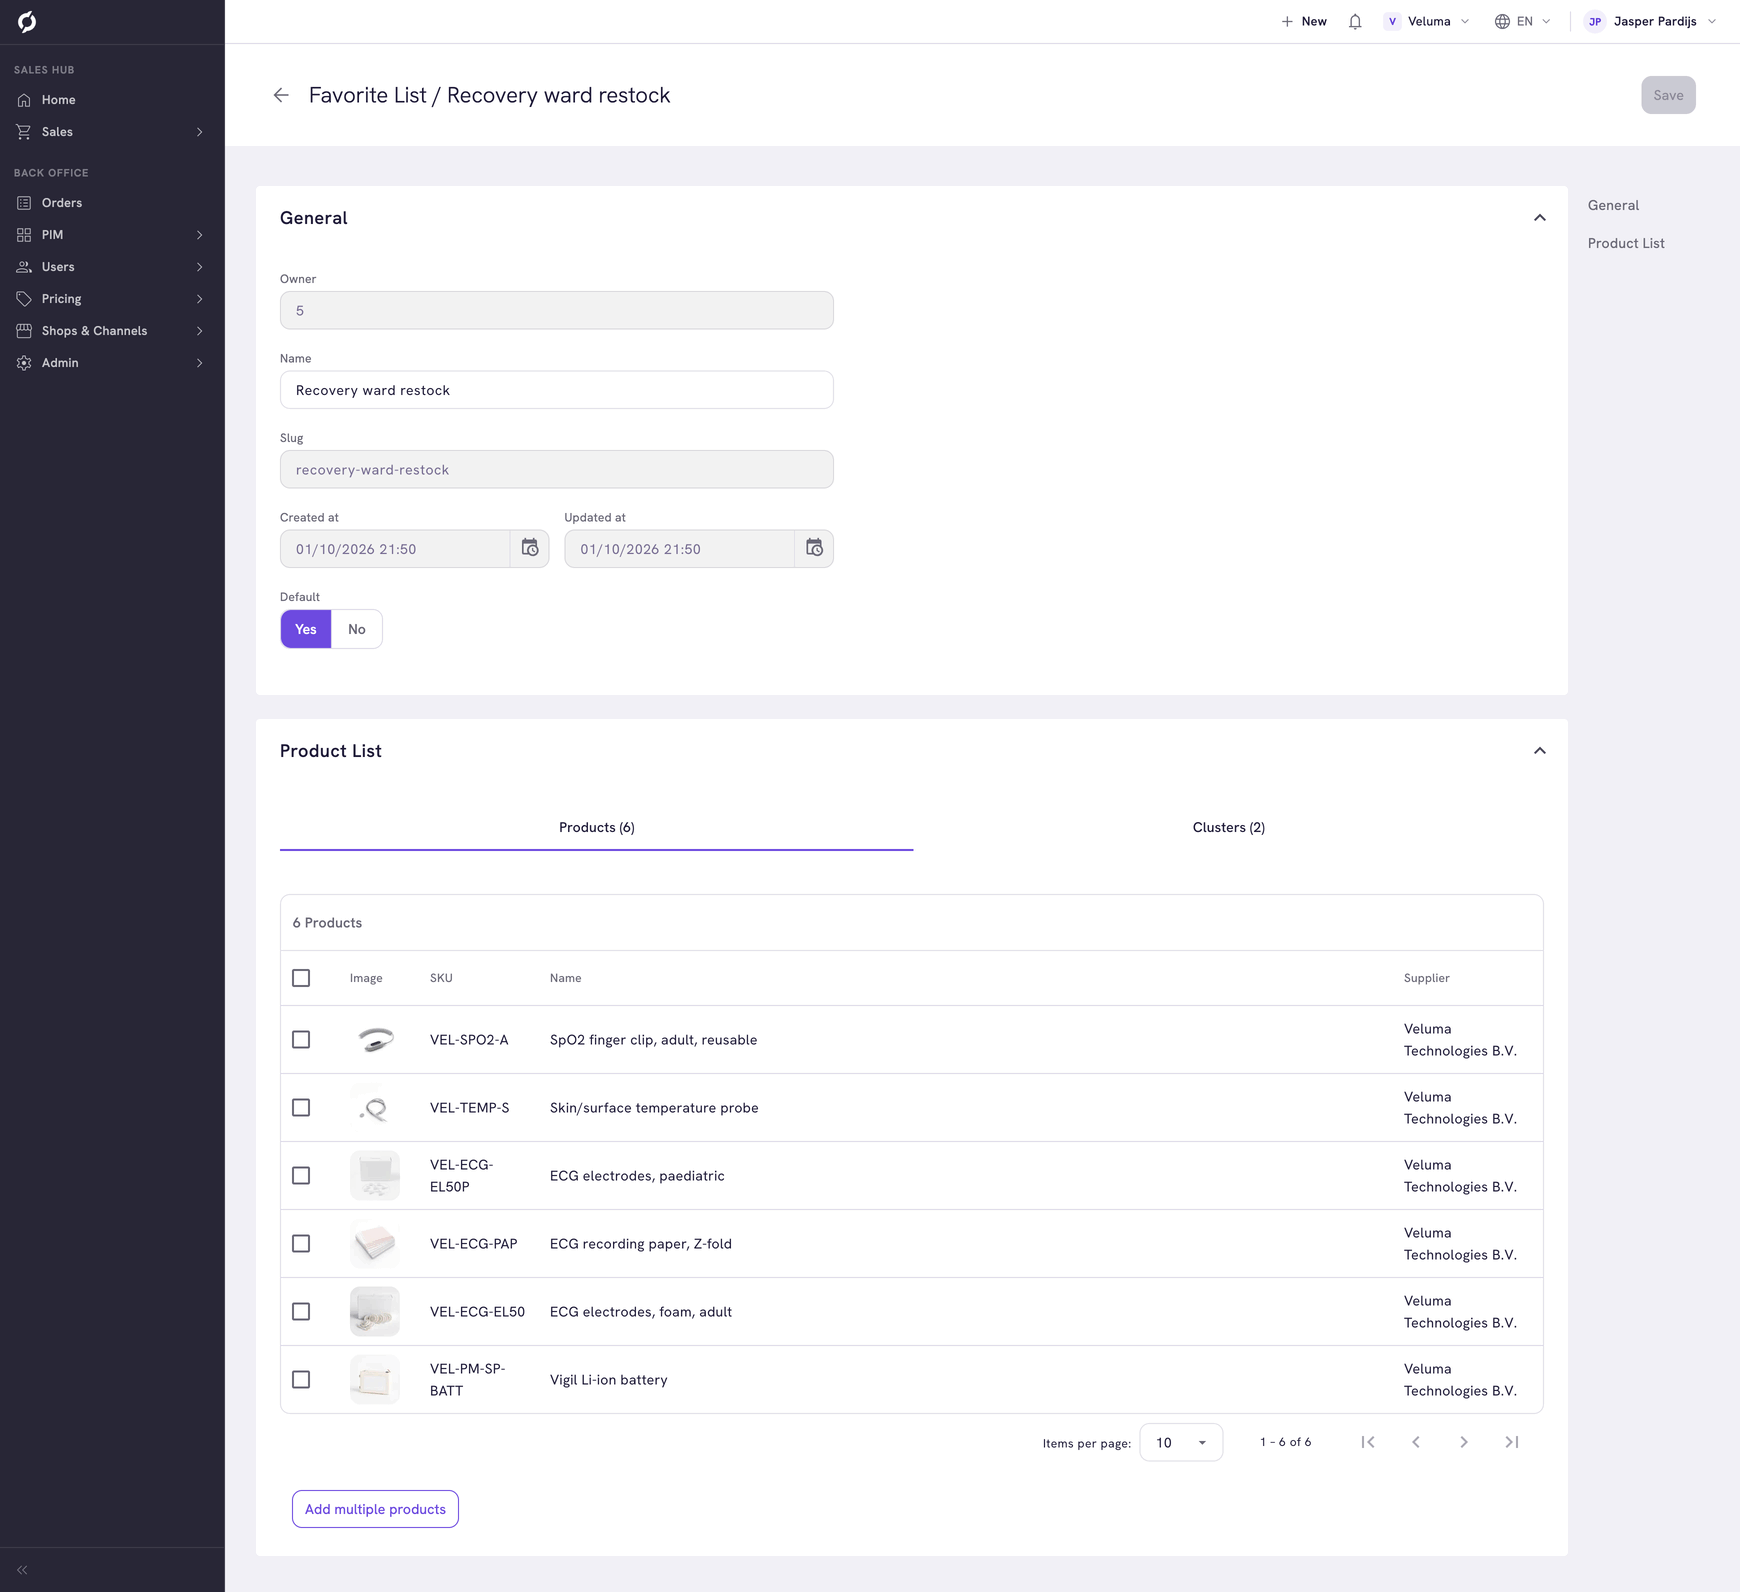The image size is (1740, 1592).
Task: Check the VEL-PM-SP-BATT row checkbox
Action: (x=301, y=1380)
